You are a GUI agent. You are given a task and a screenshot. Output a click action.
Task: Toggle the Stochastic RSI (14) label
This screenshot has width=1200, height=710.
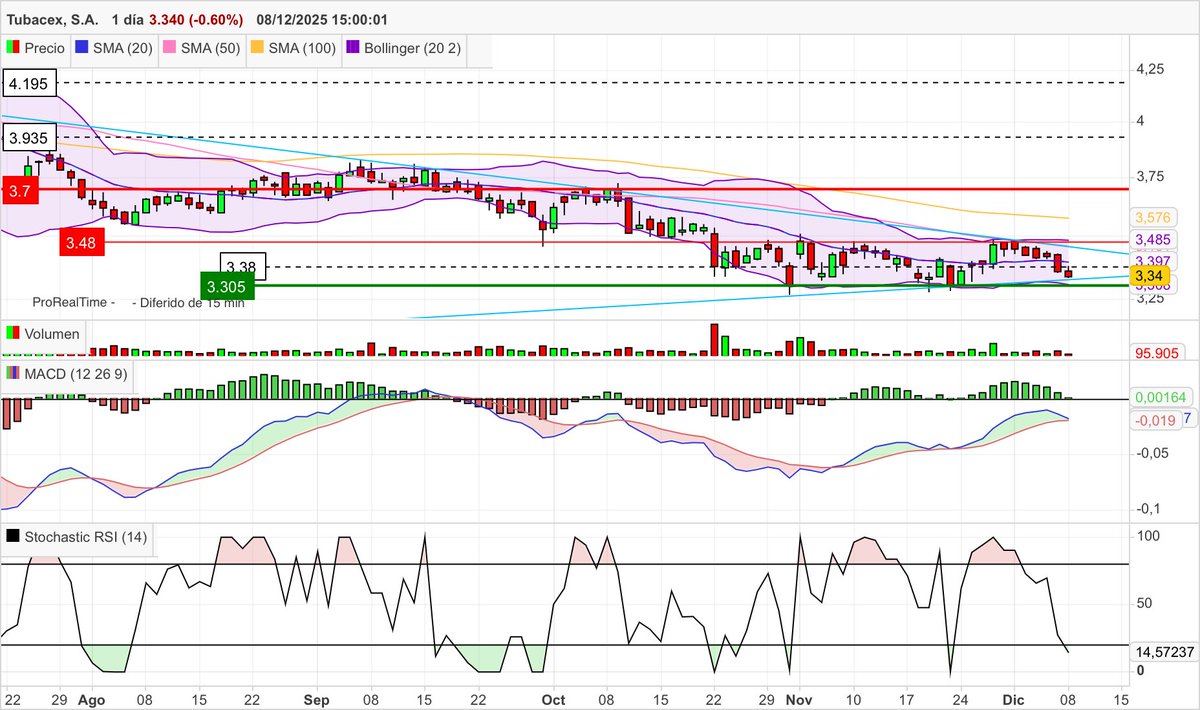(85, 537)
